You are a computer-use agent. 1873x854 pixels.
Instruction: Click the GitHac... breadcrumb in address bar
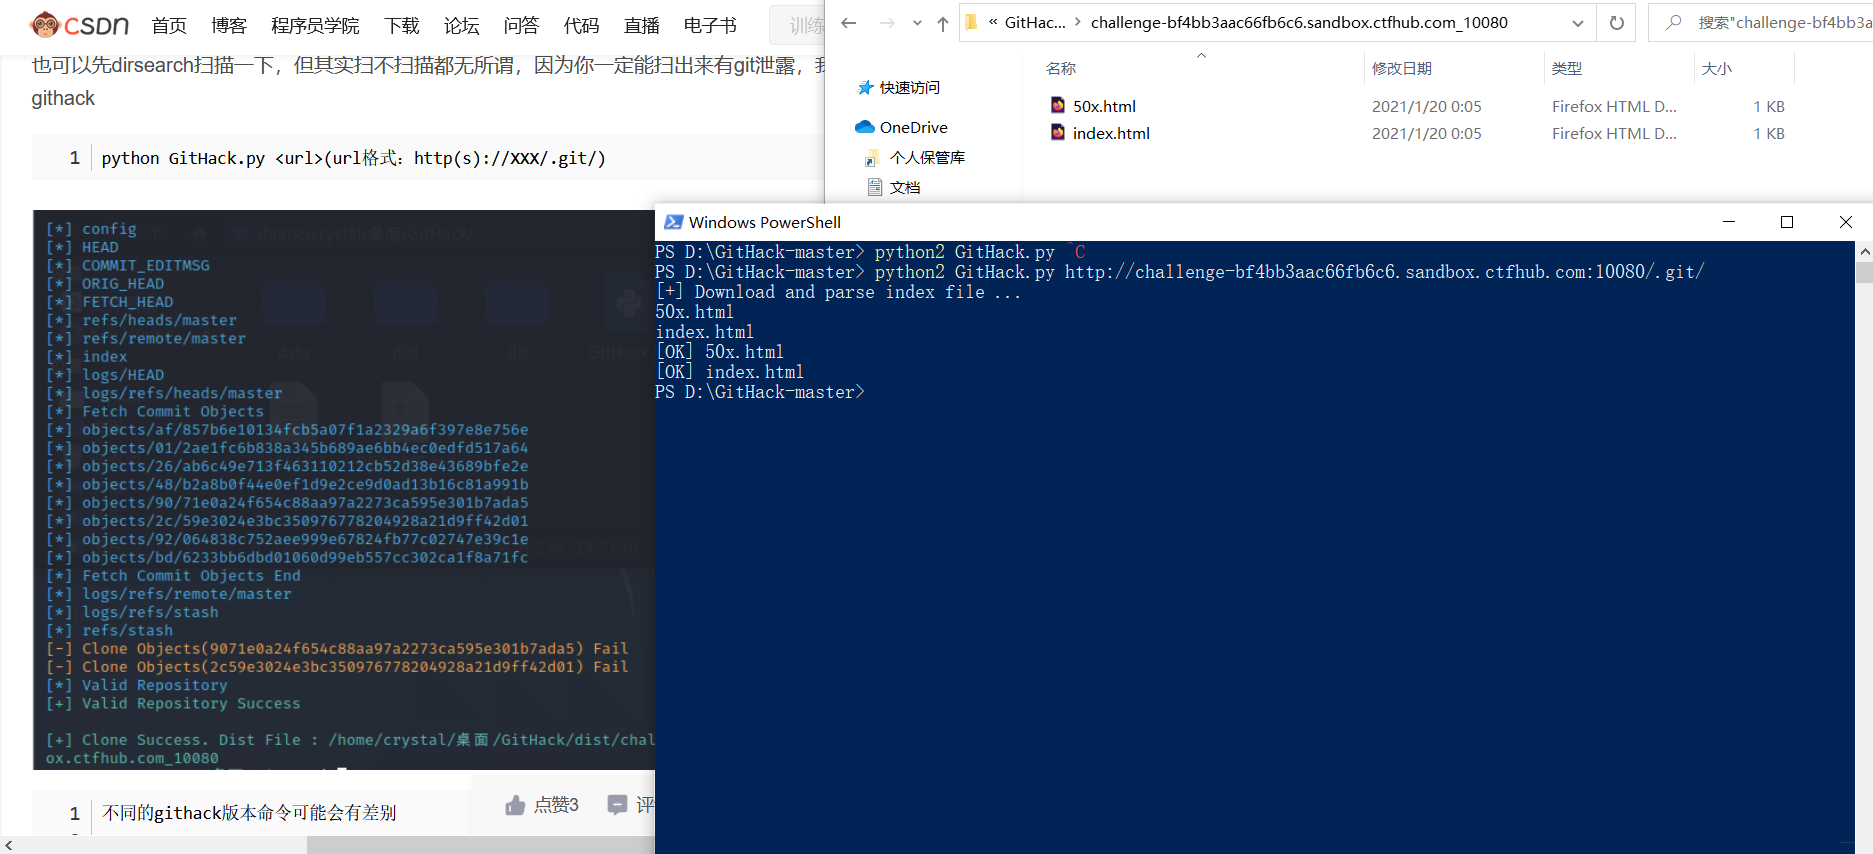pos(1035,22)
